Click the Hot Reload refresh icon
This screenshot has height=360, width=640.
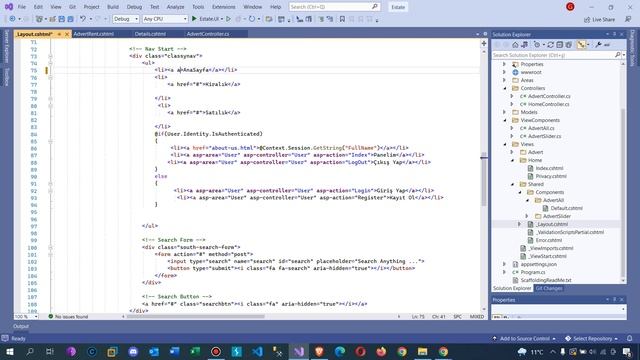click(252, 19)
